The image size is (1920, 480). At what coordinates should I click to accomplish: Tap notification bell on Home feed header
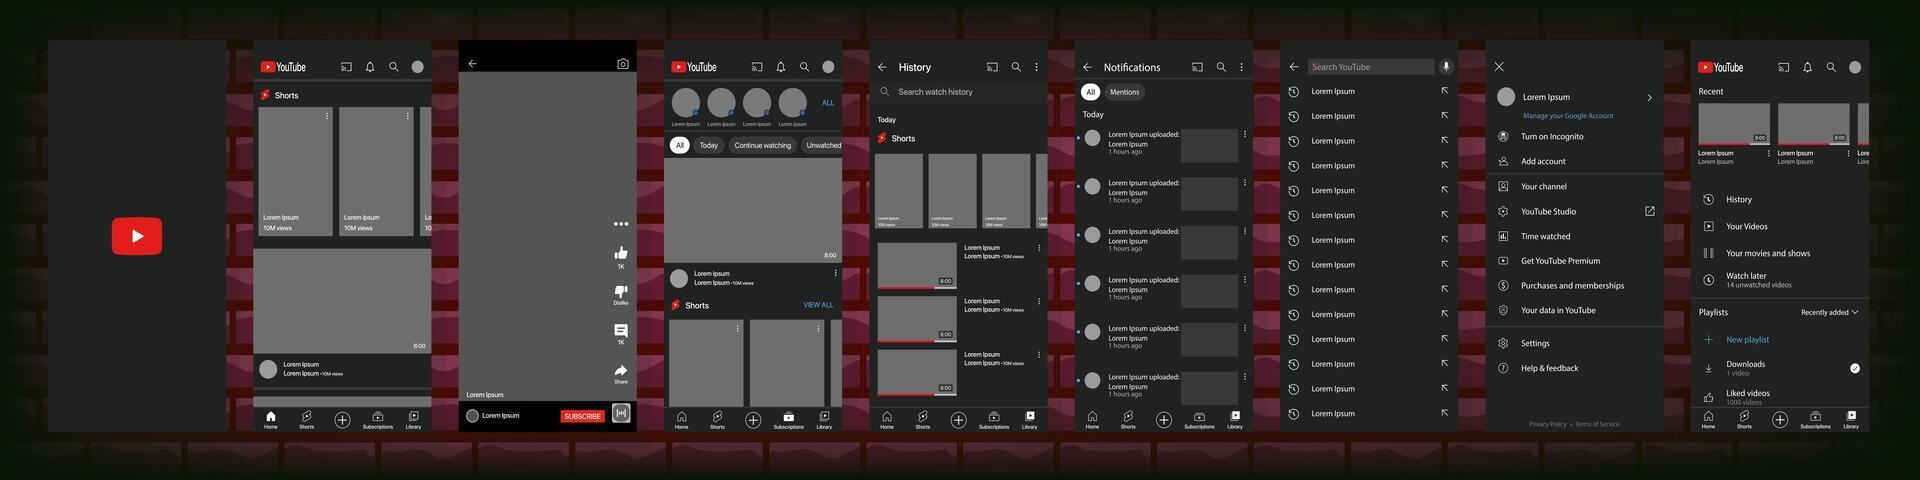click(370, 67)
